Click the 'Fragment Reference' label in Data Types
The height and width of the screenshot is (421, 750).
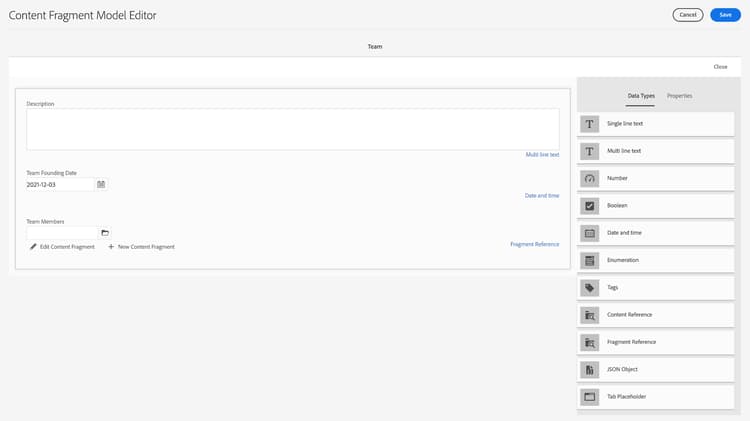coord(631,342)
